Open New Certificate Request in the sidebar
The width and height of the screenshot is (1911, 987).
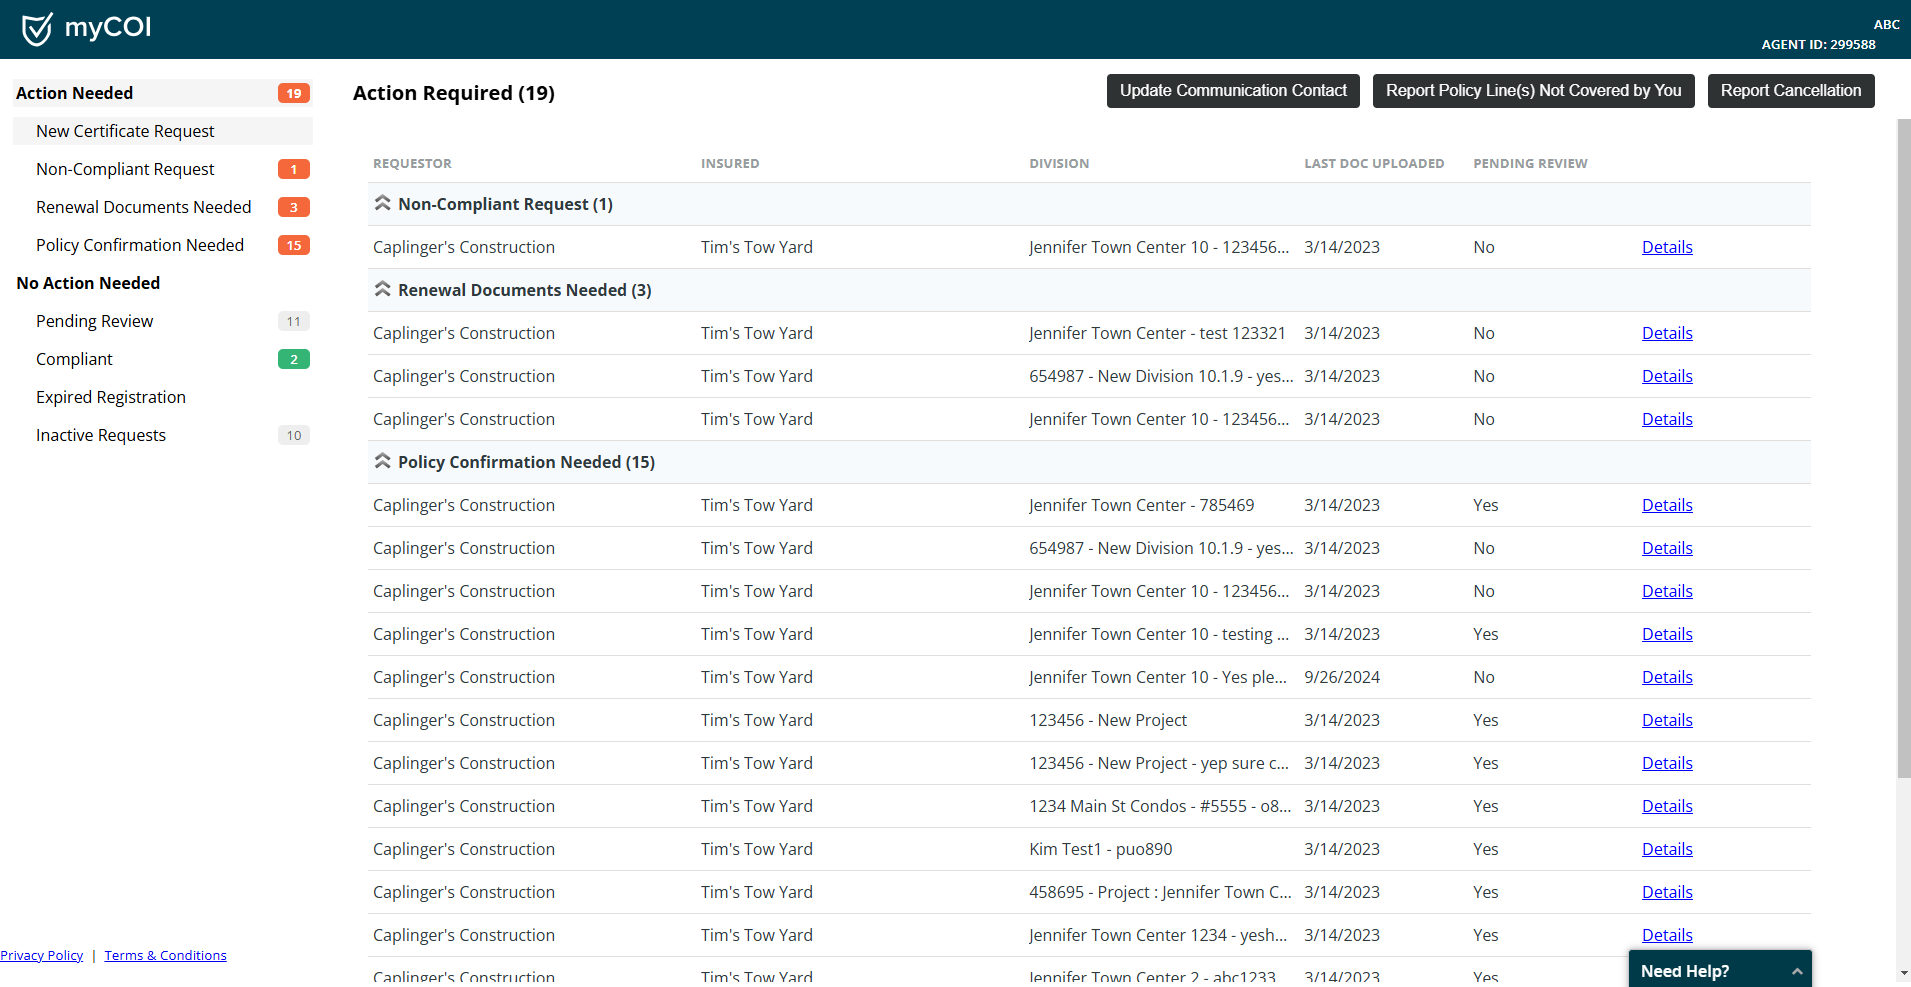pos(124,130)
